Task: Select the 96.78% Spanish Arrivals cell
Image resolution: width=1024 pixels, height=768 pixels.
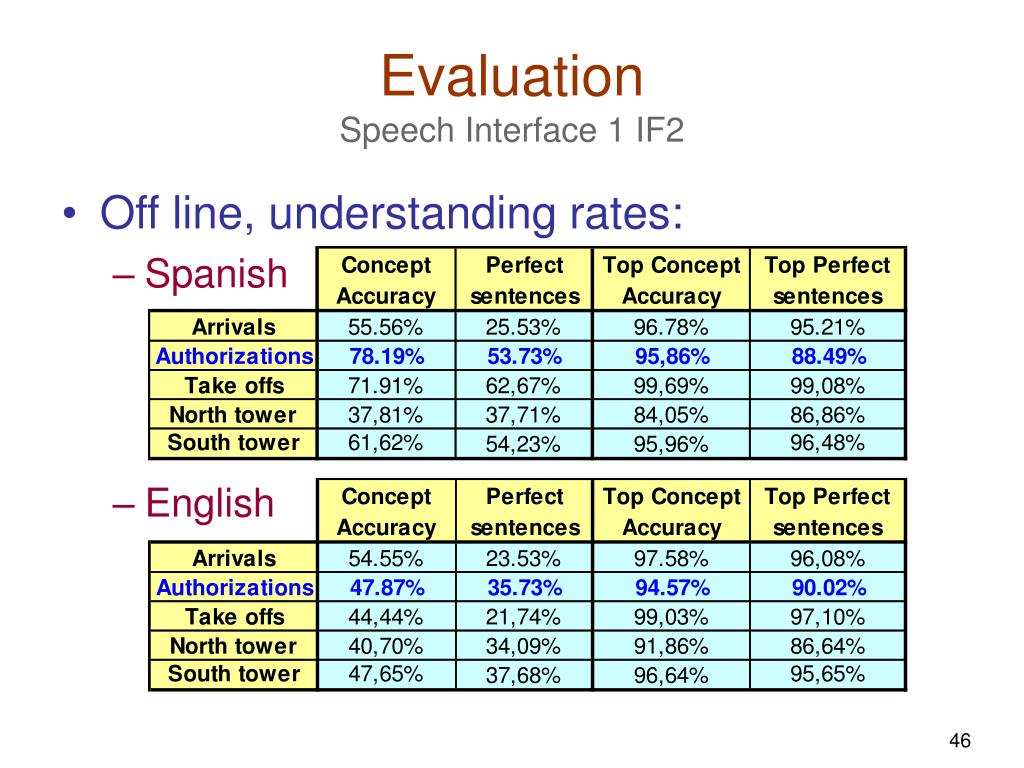Action: click(671, 327)
